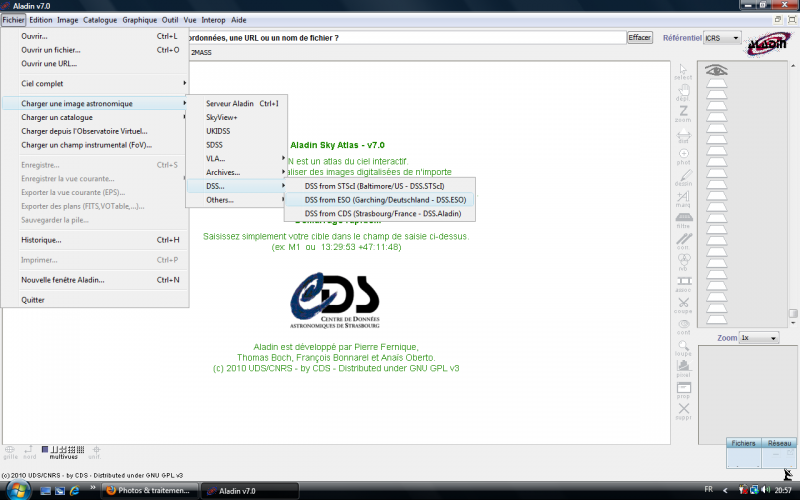Image resolution: width=800 pixels, height=500 pixels.
Task: Activate the 'dépl.' pan hand tool
Action: click(x=683, y=92)
